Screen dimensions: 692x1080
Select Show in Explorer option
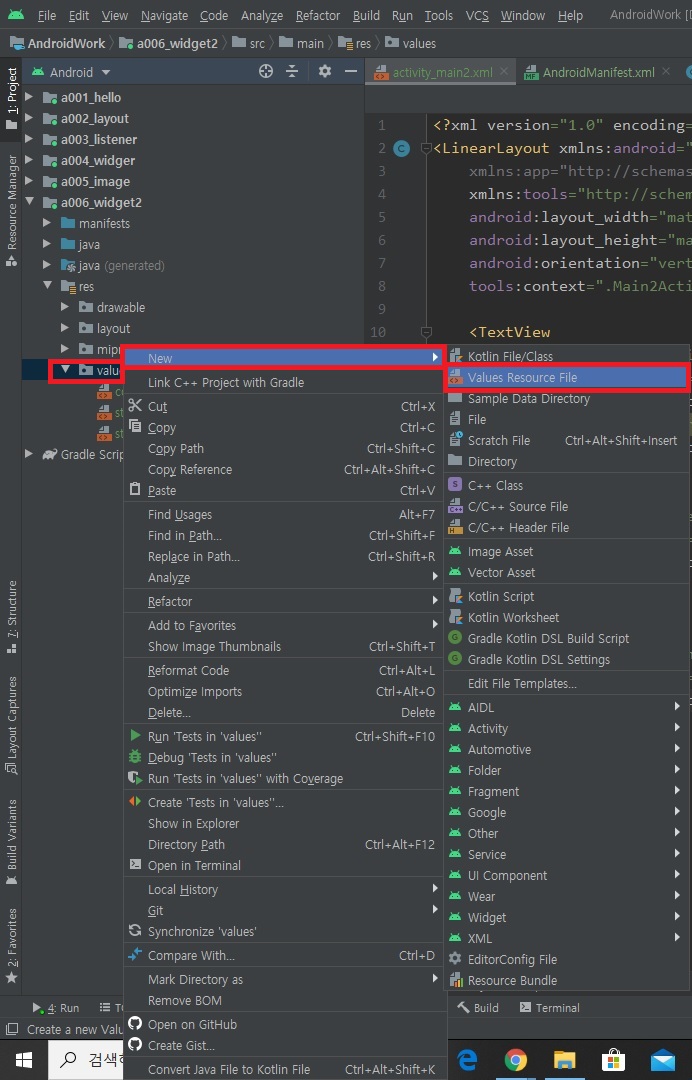[x=284, y=823]
